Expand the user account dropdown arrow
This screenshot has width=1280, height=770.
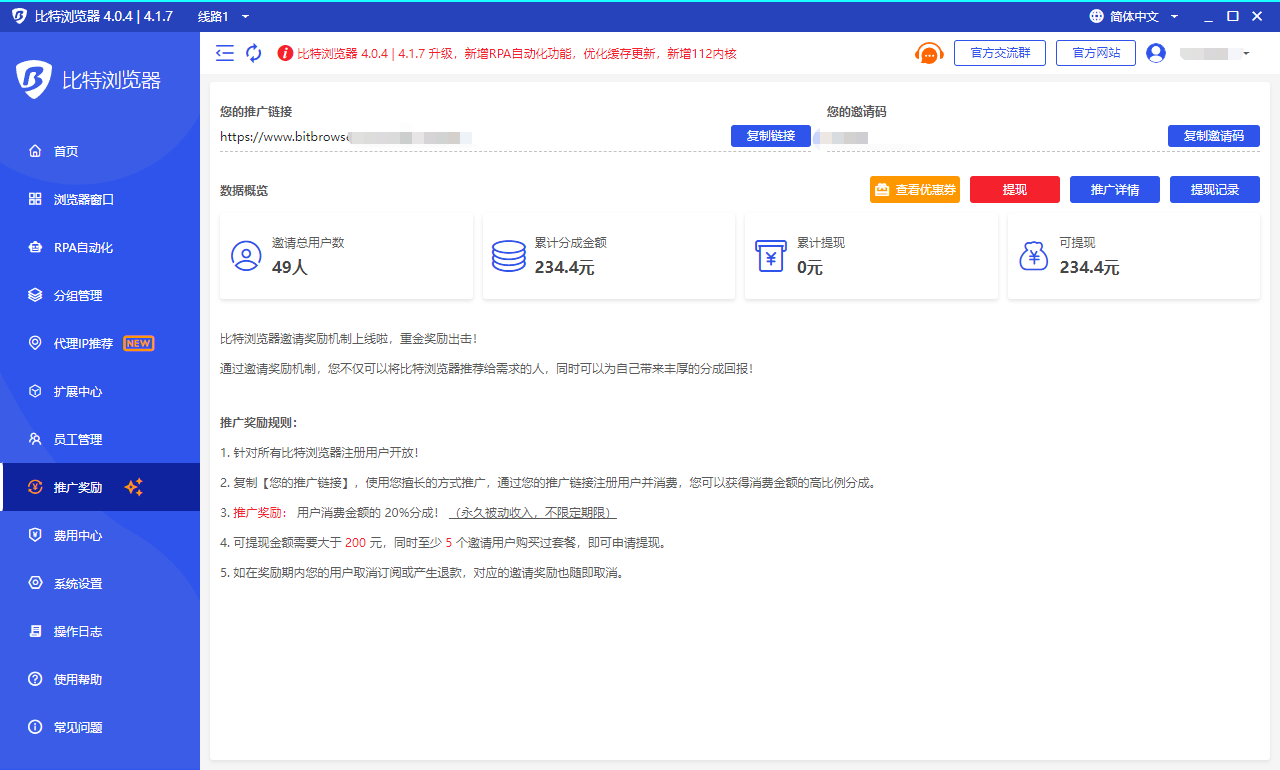pyautogui.click(x=1246, y=53)
